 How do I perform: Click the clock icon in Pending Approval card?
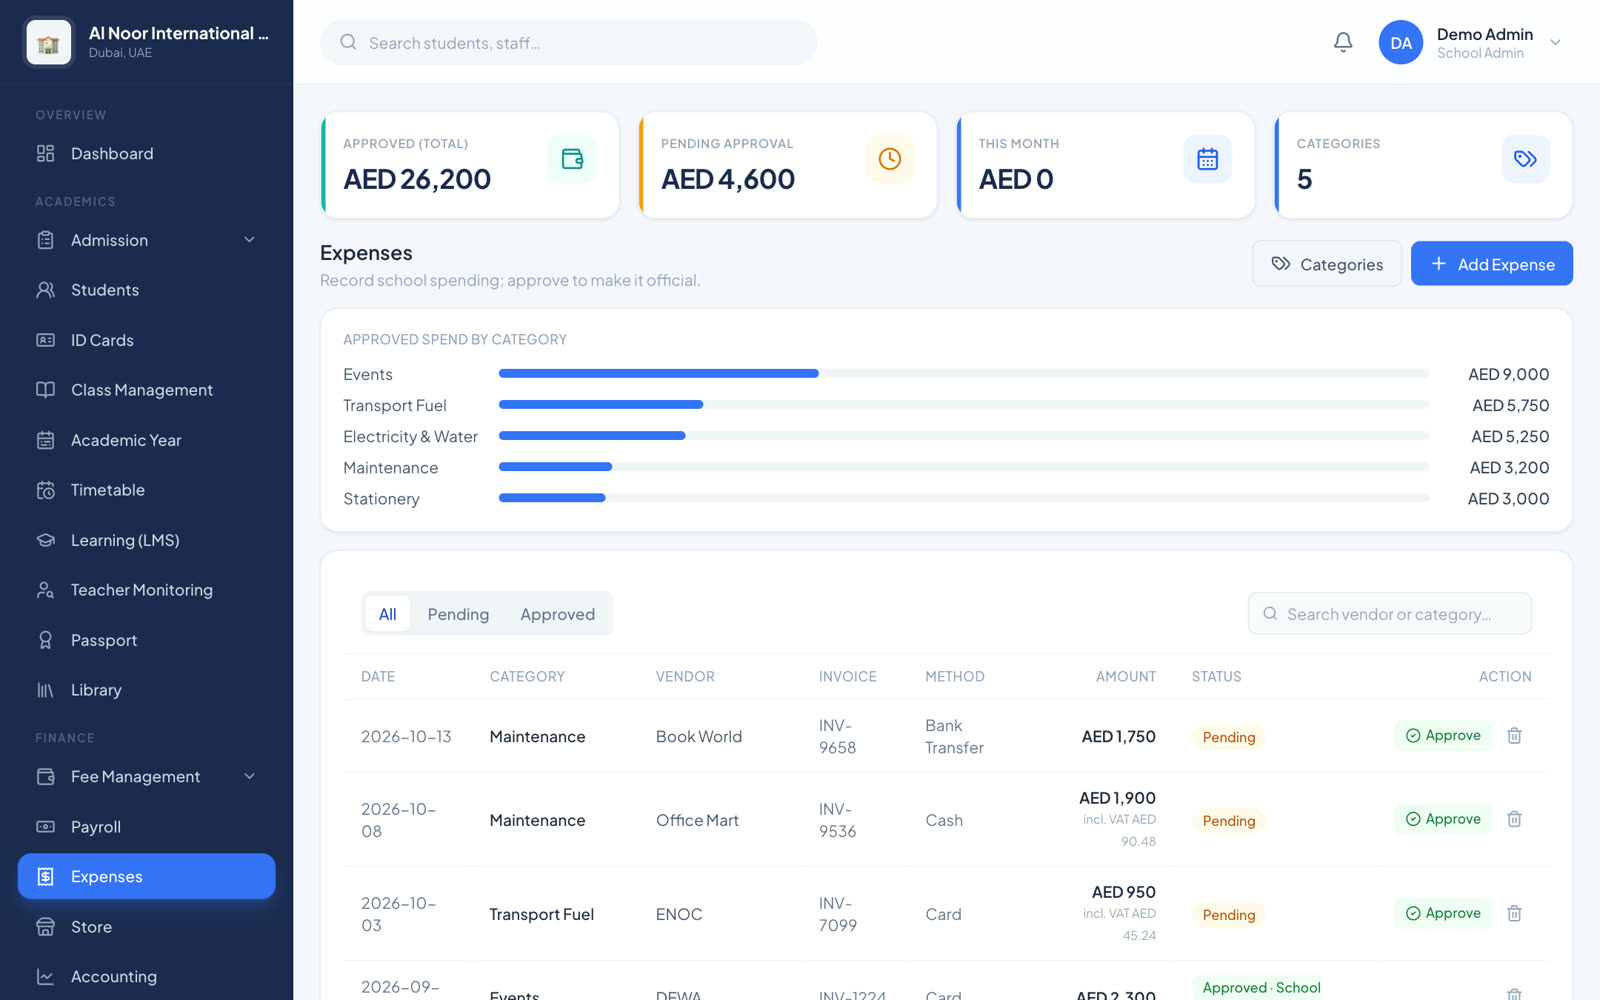click(x=889, y=159)
